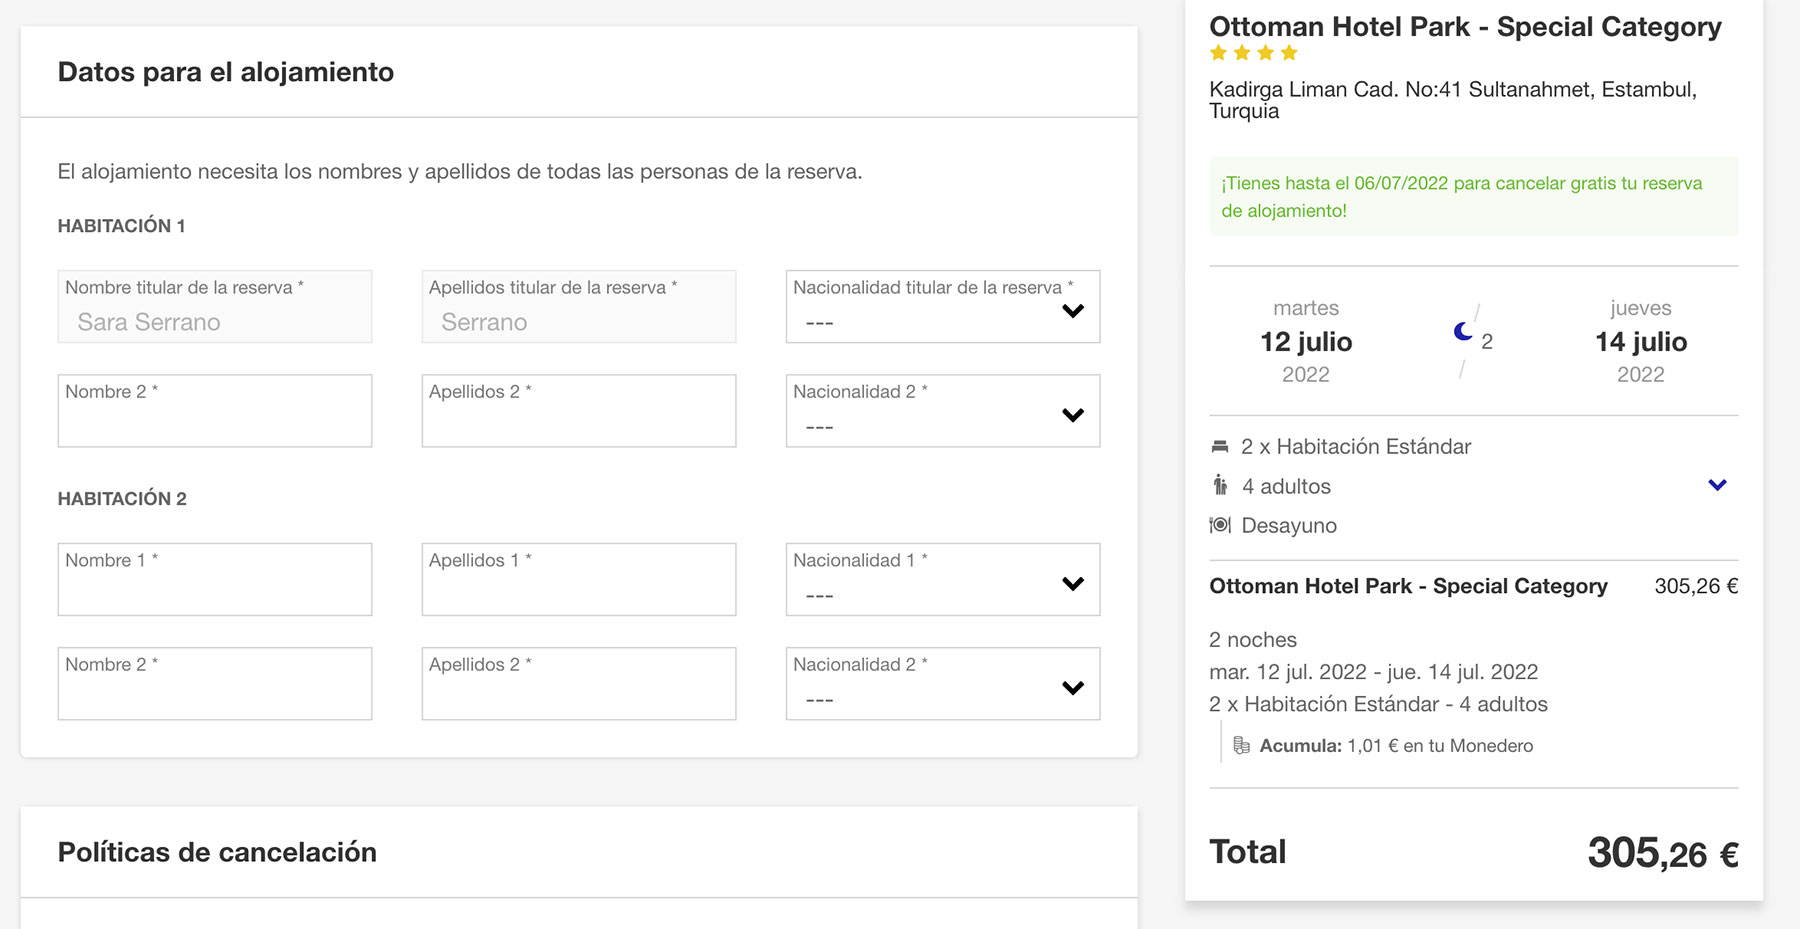Click the moon nights icon
1800x929 pixels.
[1463, 331]
